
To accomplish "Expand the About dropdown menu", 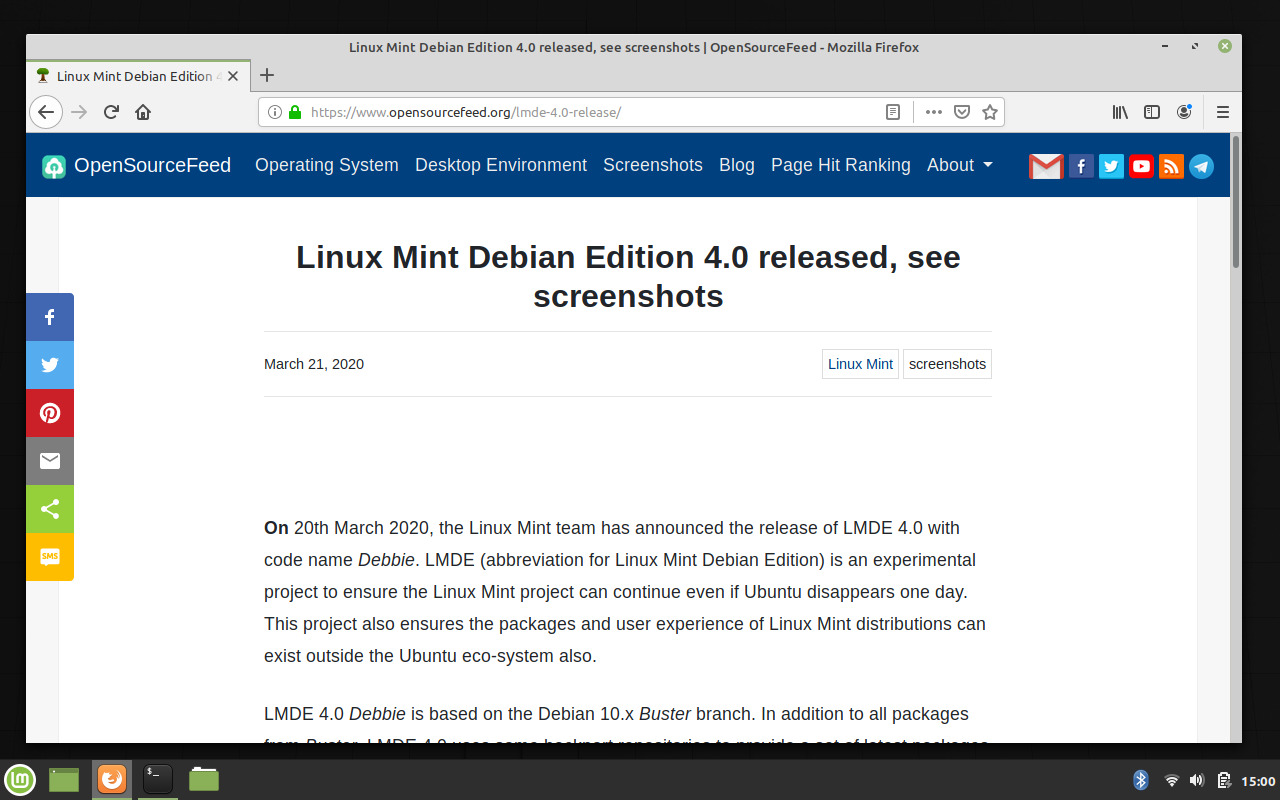I will tap(958, 165).
